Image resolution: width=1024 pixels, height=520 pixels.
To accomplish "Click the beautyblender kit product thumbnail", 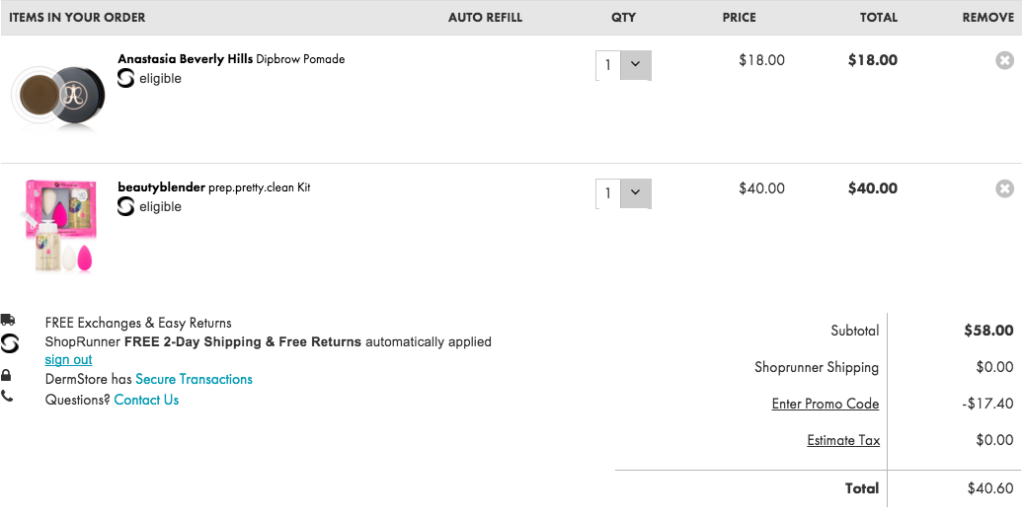I will click(x=61, y=226).
